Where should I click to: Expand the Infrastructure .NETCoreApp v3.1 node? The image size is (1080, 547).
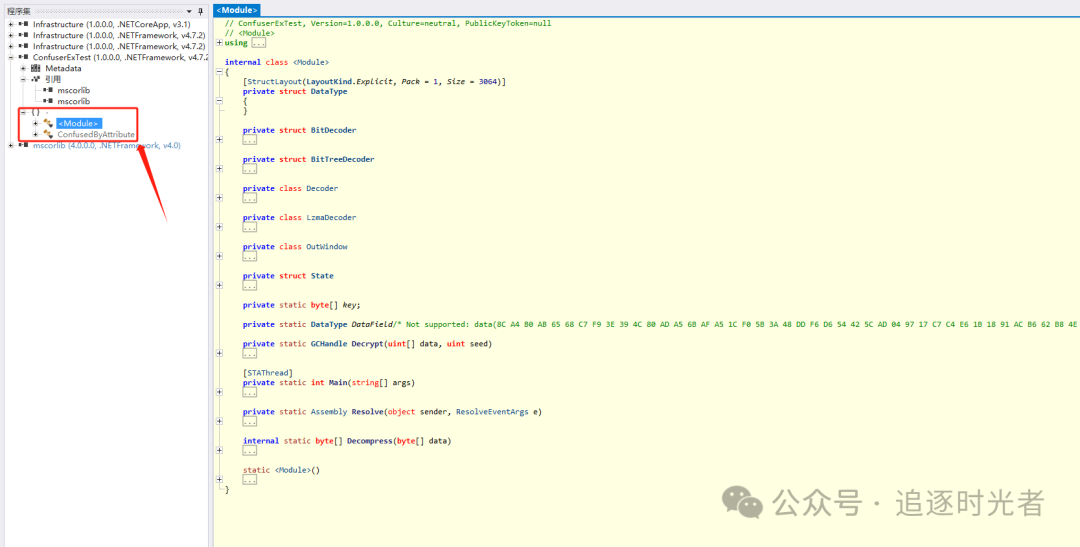(x=11, y=24)
